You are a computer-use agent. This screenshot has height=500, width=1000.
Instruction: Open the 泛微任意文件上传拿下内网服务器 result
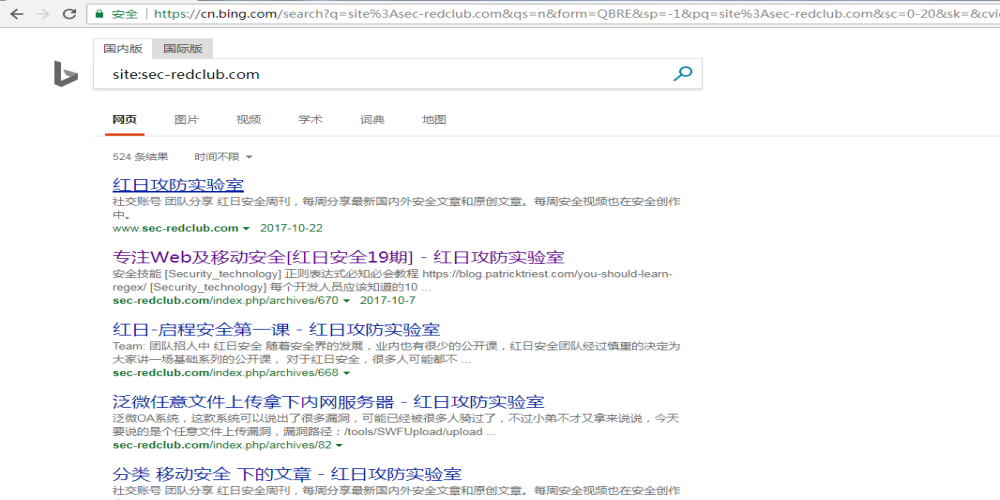(x=328, y=402)
